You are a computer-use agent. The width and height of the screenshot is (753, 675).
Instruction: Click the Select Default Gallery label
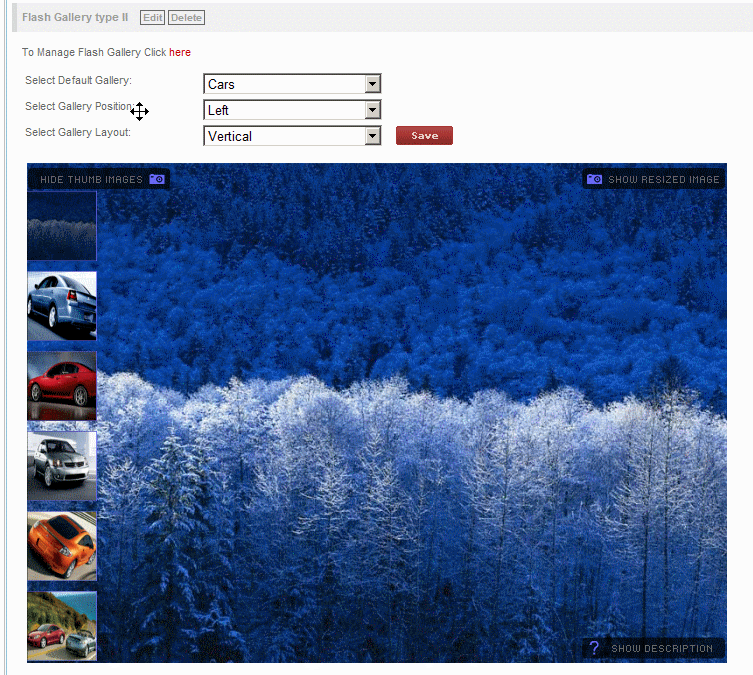tap(78, 80)
